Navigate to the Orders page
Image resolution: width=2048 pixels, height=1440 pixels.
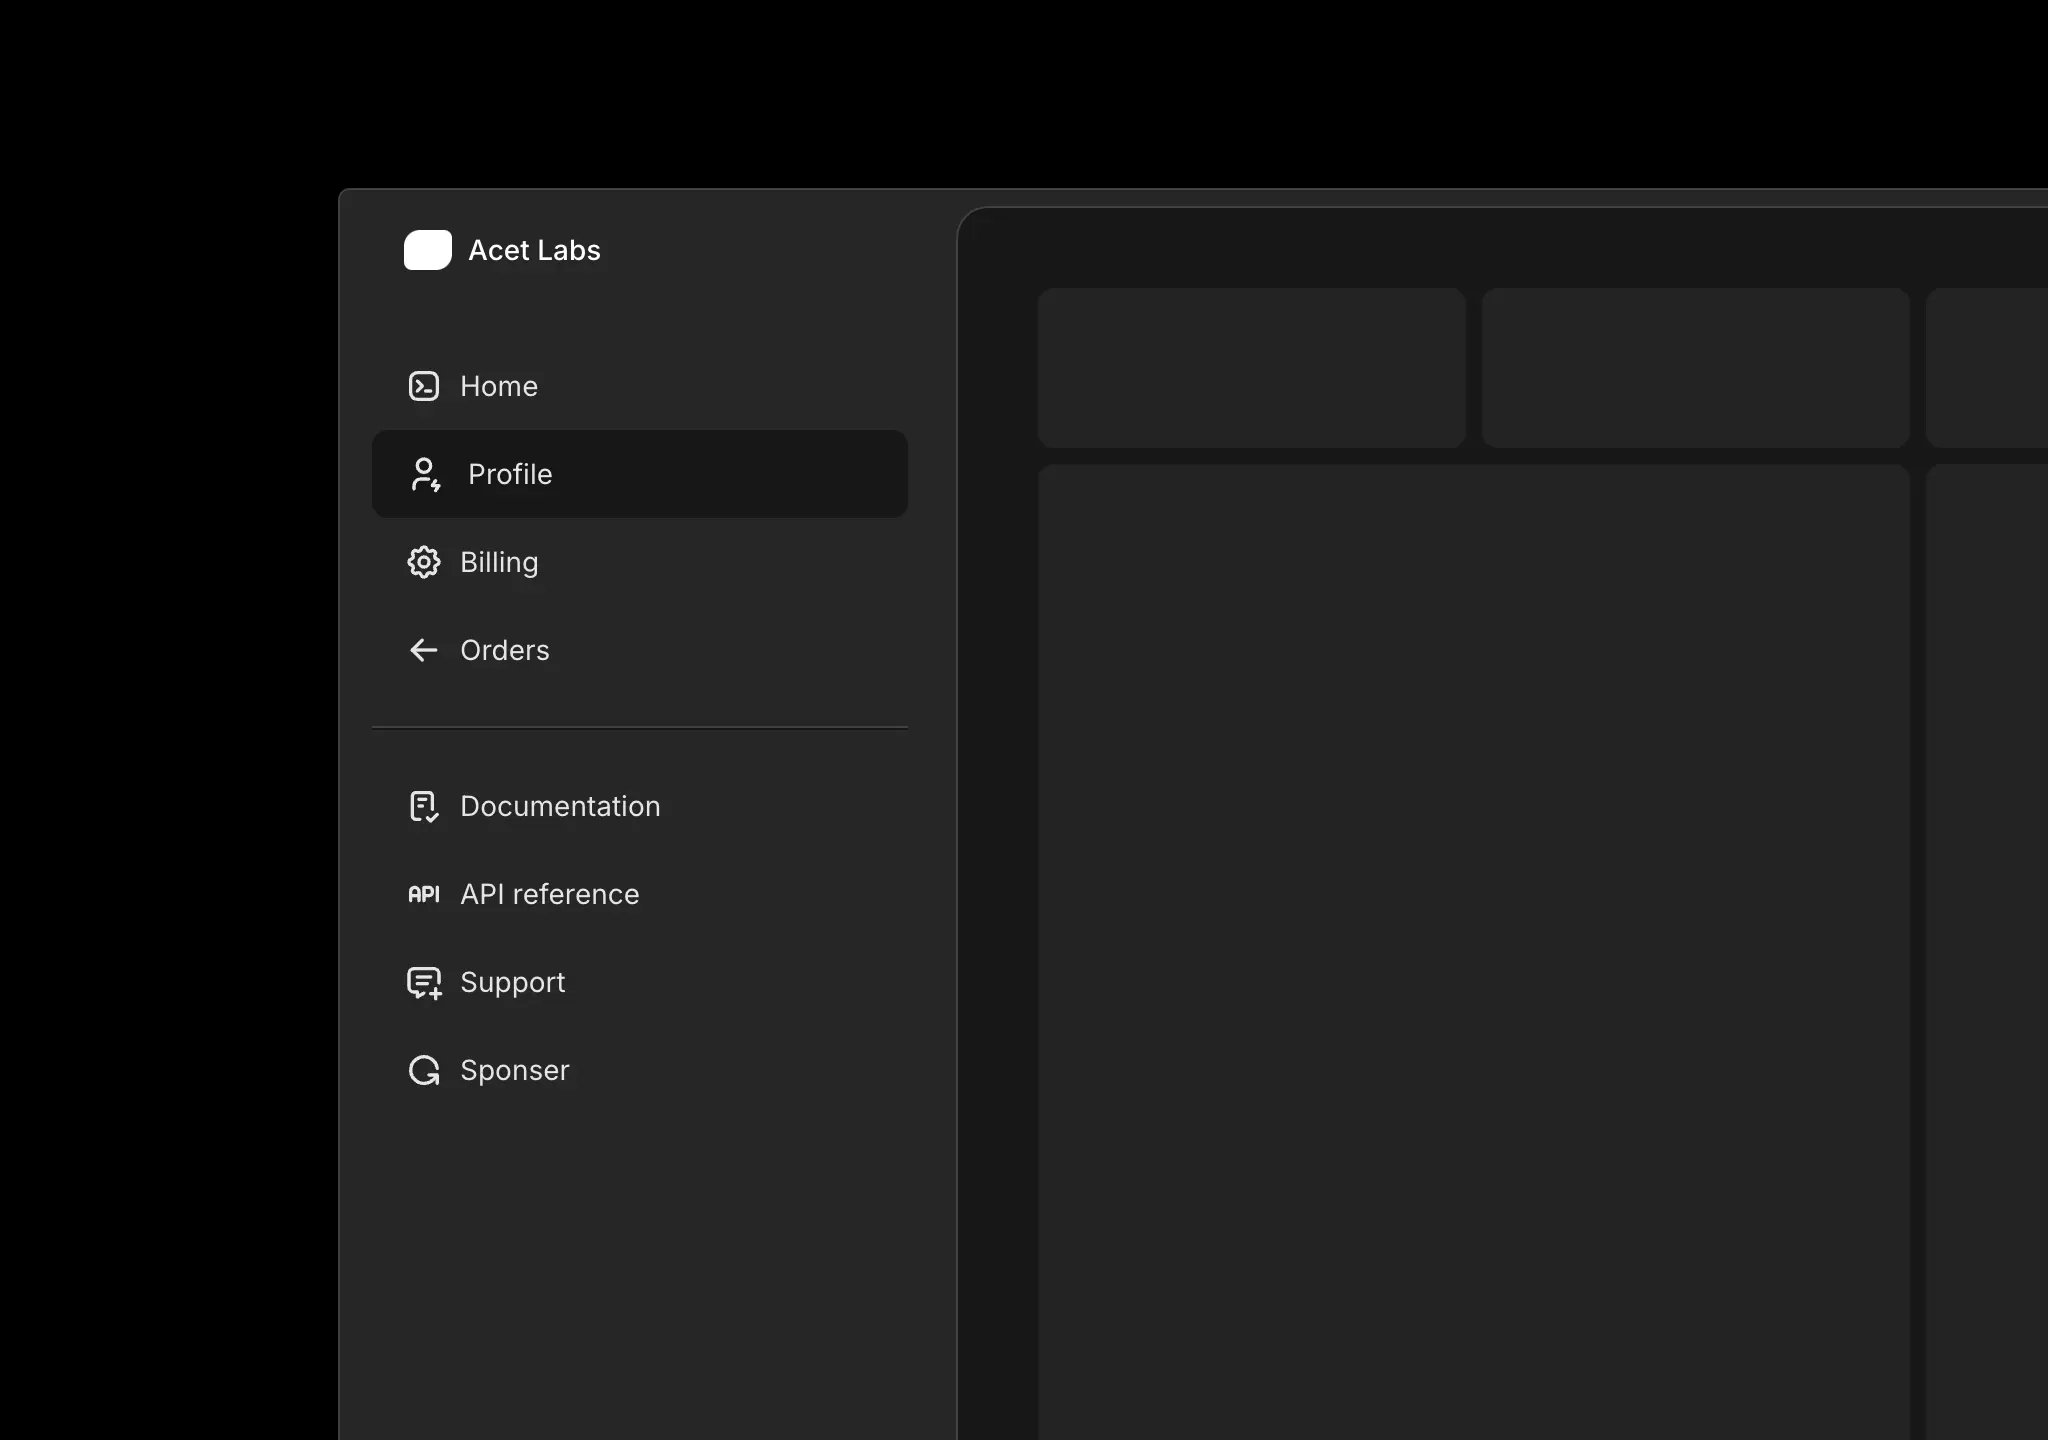505,650
